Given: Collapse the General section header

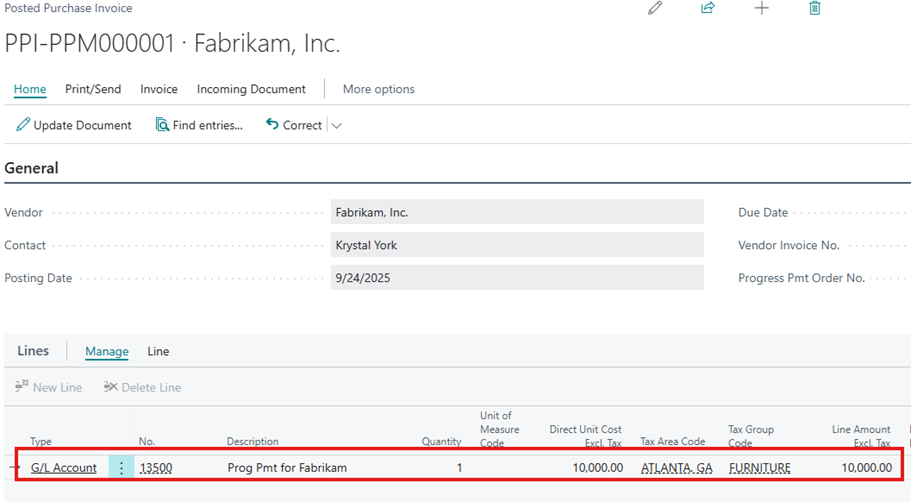Looking at the screenshot, I should pos(32,168).
